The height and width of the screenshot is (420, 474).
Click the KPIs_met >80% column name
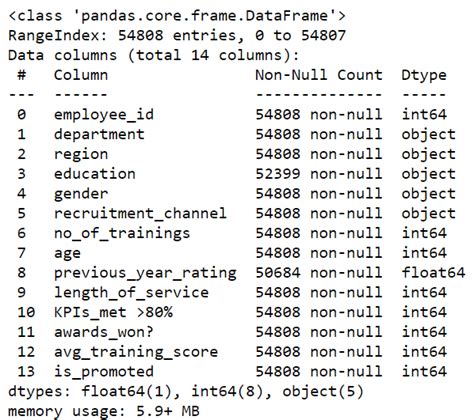113,313
